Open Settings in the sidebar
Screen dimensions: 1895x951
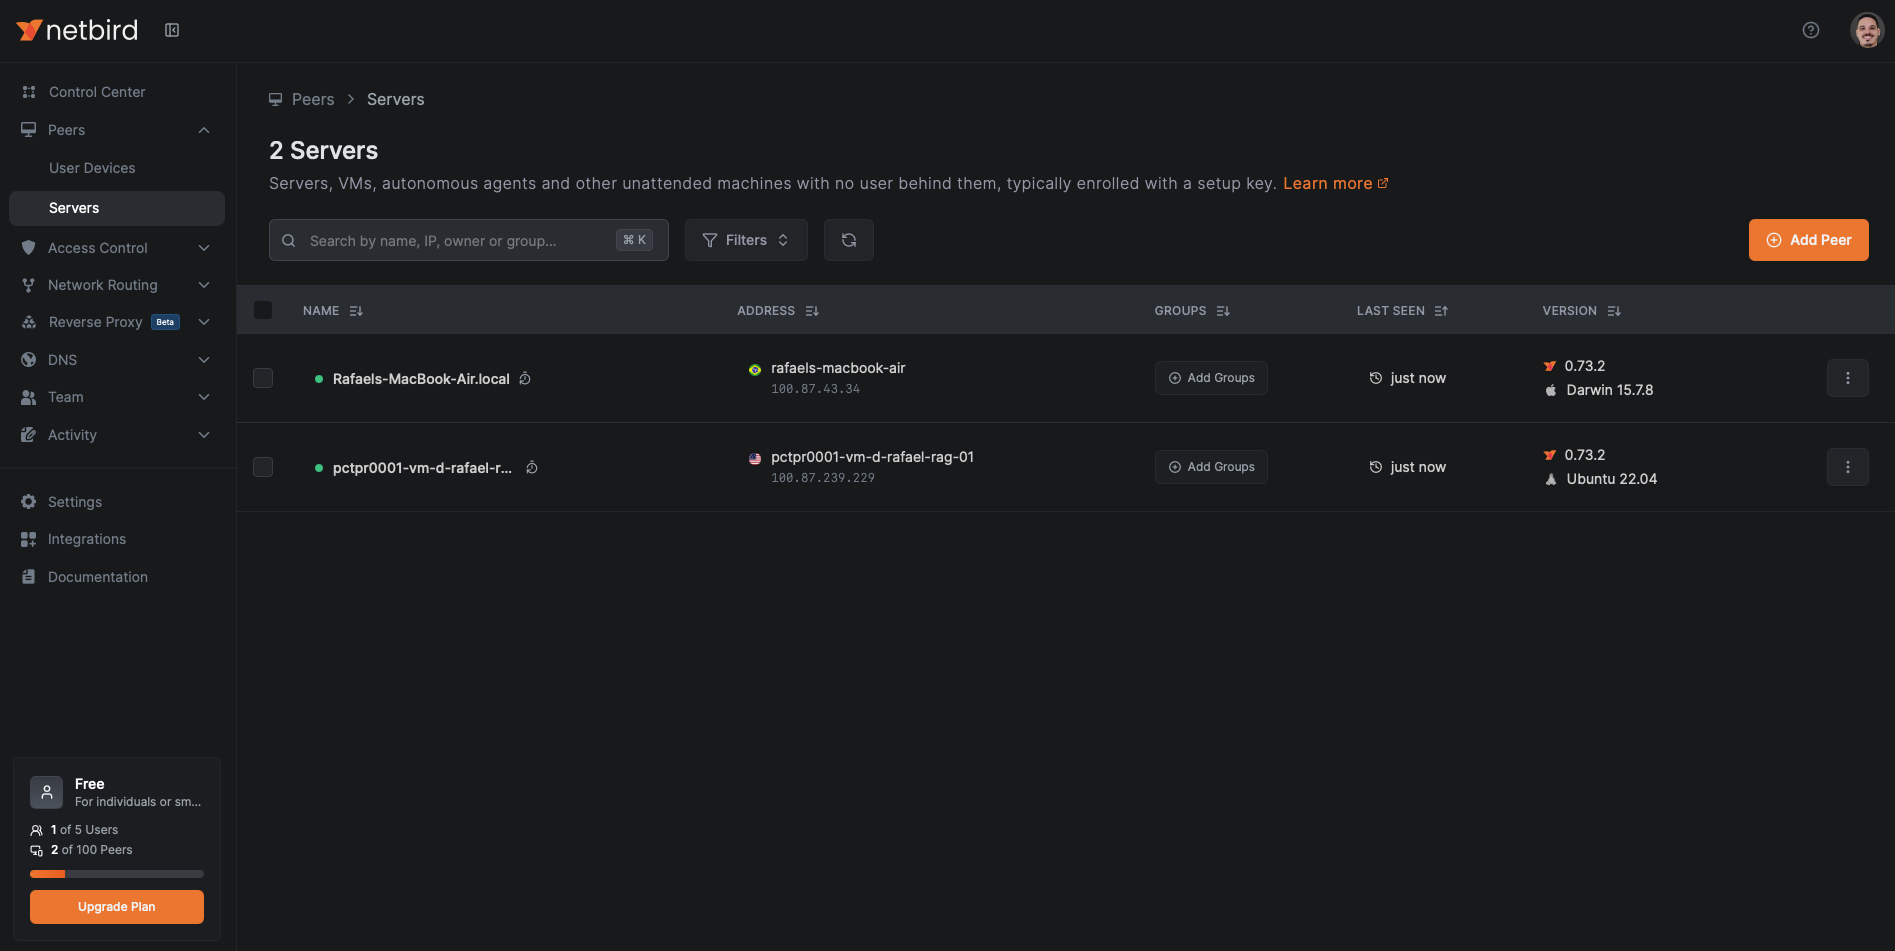(116, 502)
